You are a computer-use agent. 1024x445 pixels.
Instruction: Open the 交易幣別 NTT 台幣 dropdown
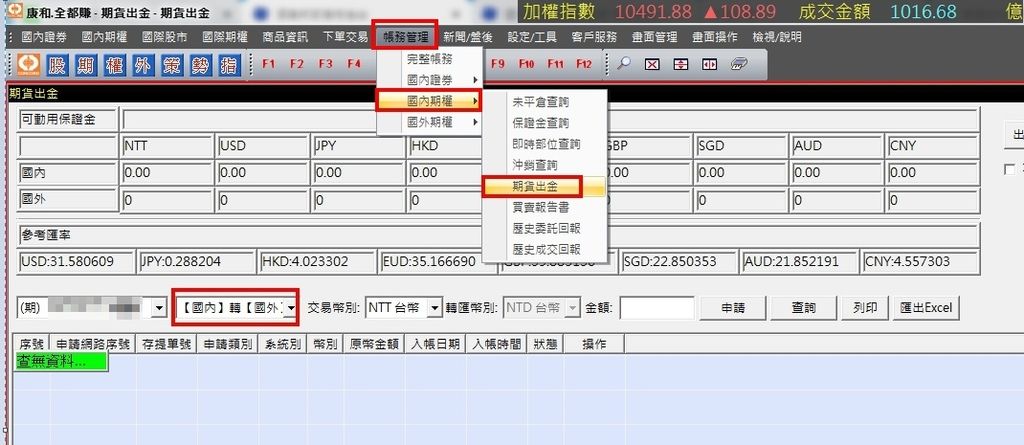[x=434, y=308]
